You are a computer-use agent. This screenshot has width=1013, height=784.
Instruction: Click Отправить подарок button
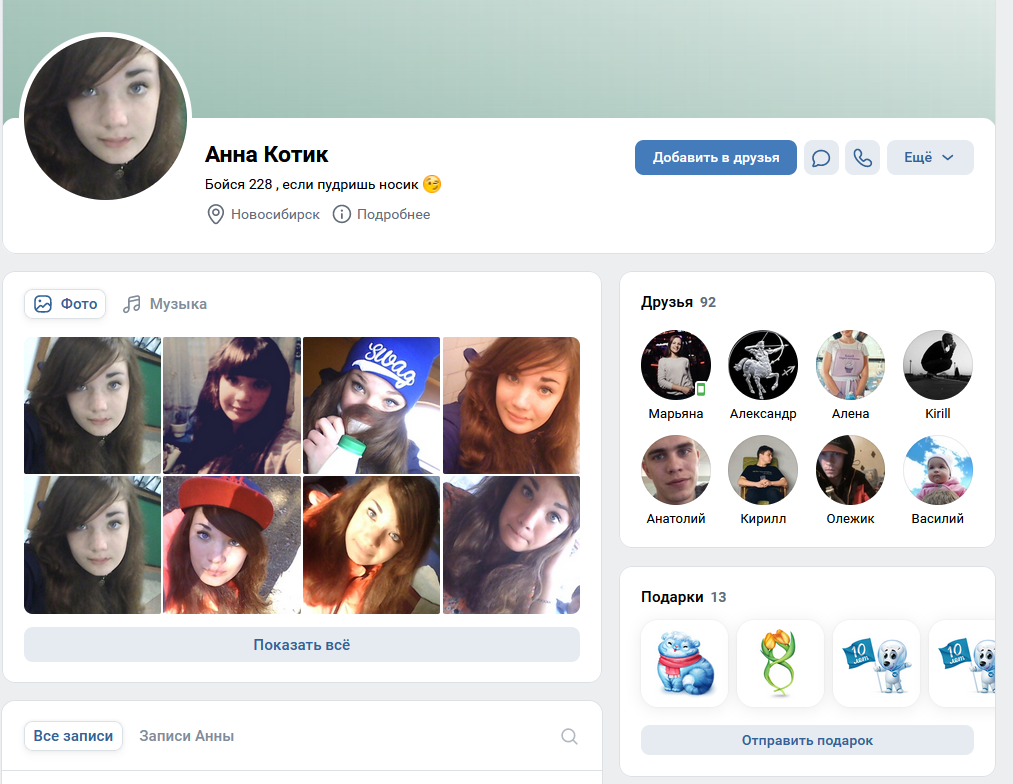[807, 740]
